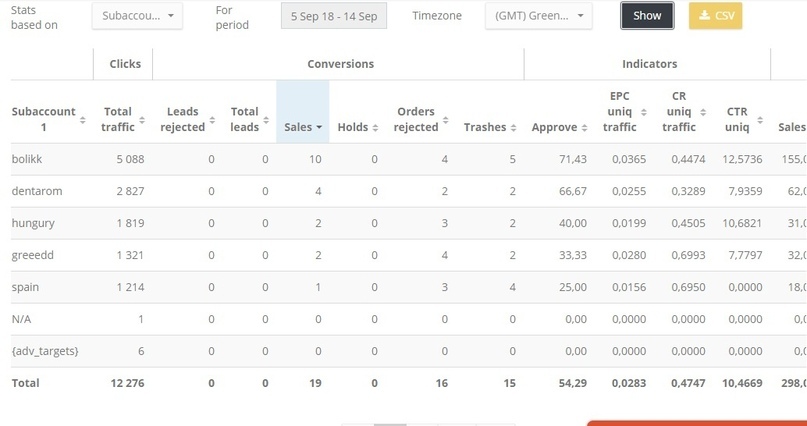
Task: Click greeedd Approve value 33,33
Action: click(573, 255)
